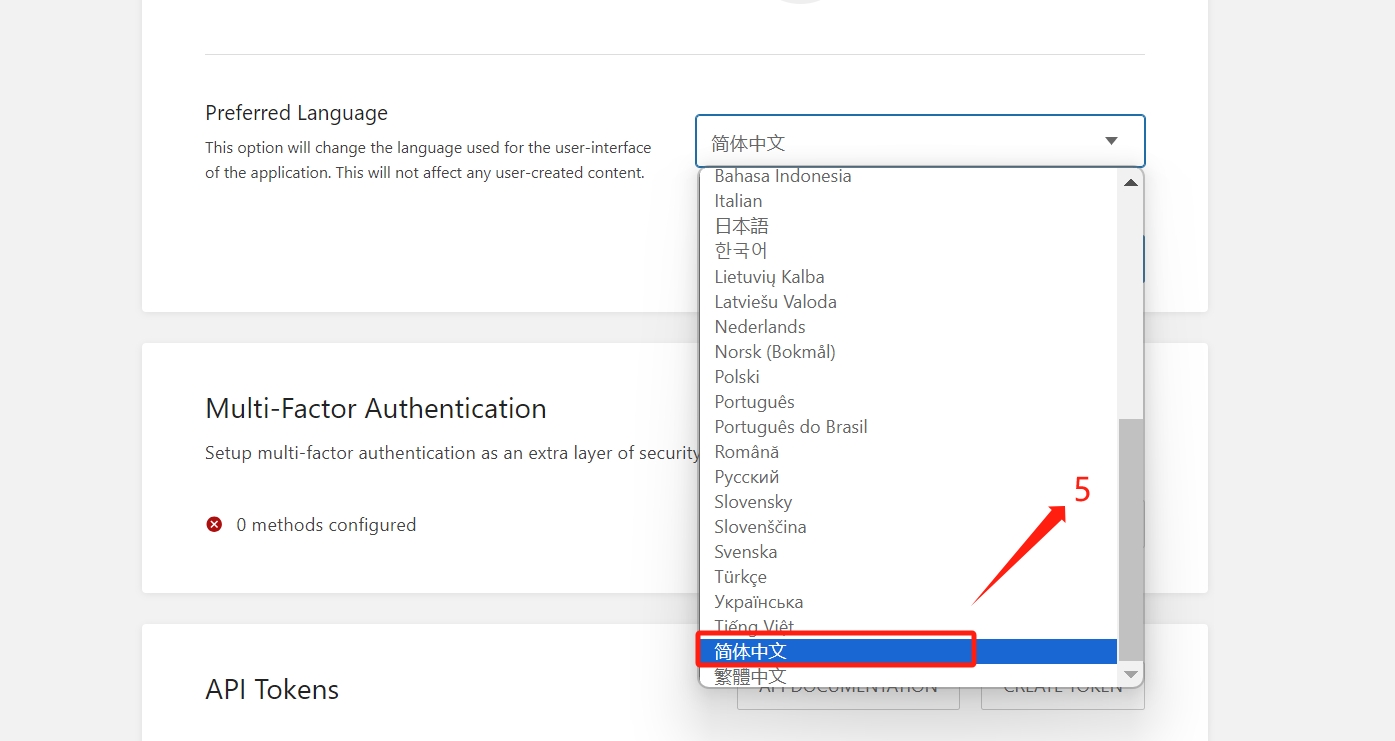1395x741 pixels.
Task: Select Українська language option
Action: pos(908,601)
